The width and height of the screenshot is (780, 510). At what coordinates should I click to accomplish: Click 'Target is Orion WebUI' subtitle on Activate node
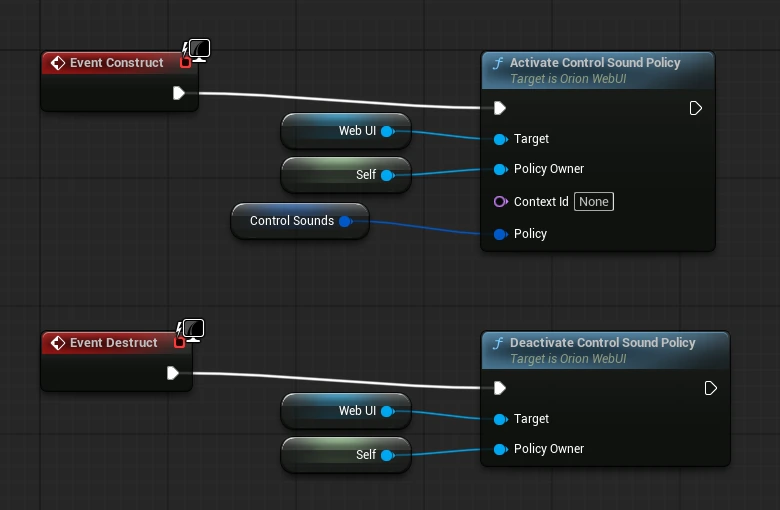tap(568, 79)
